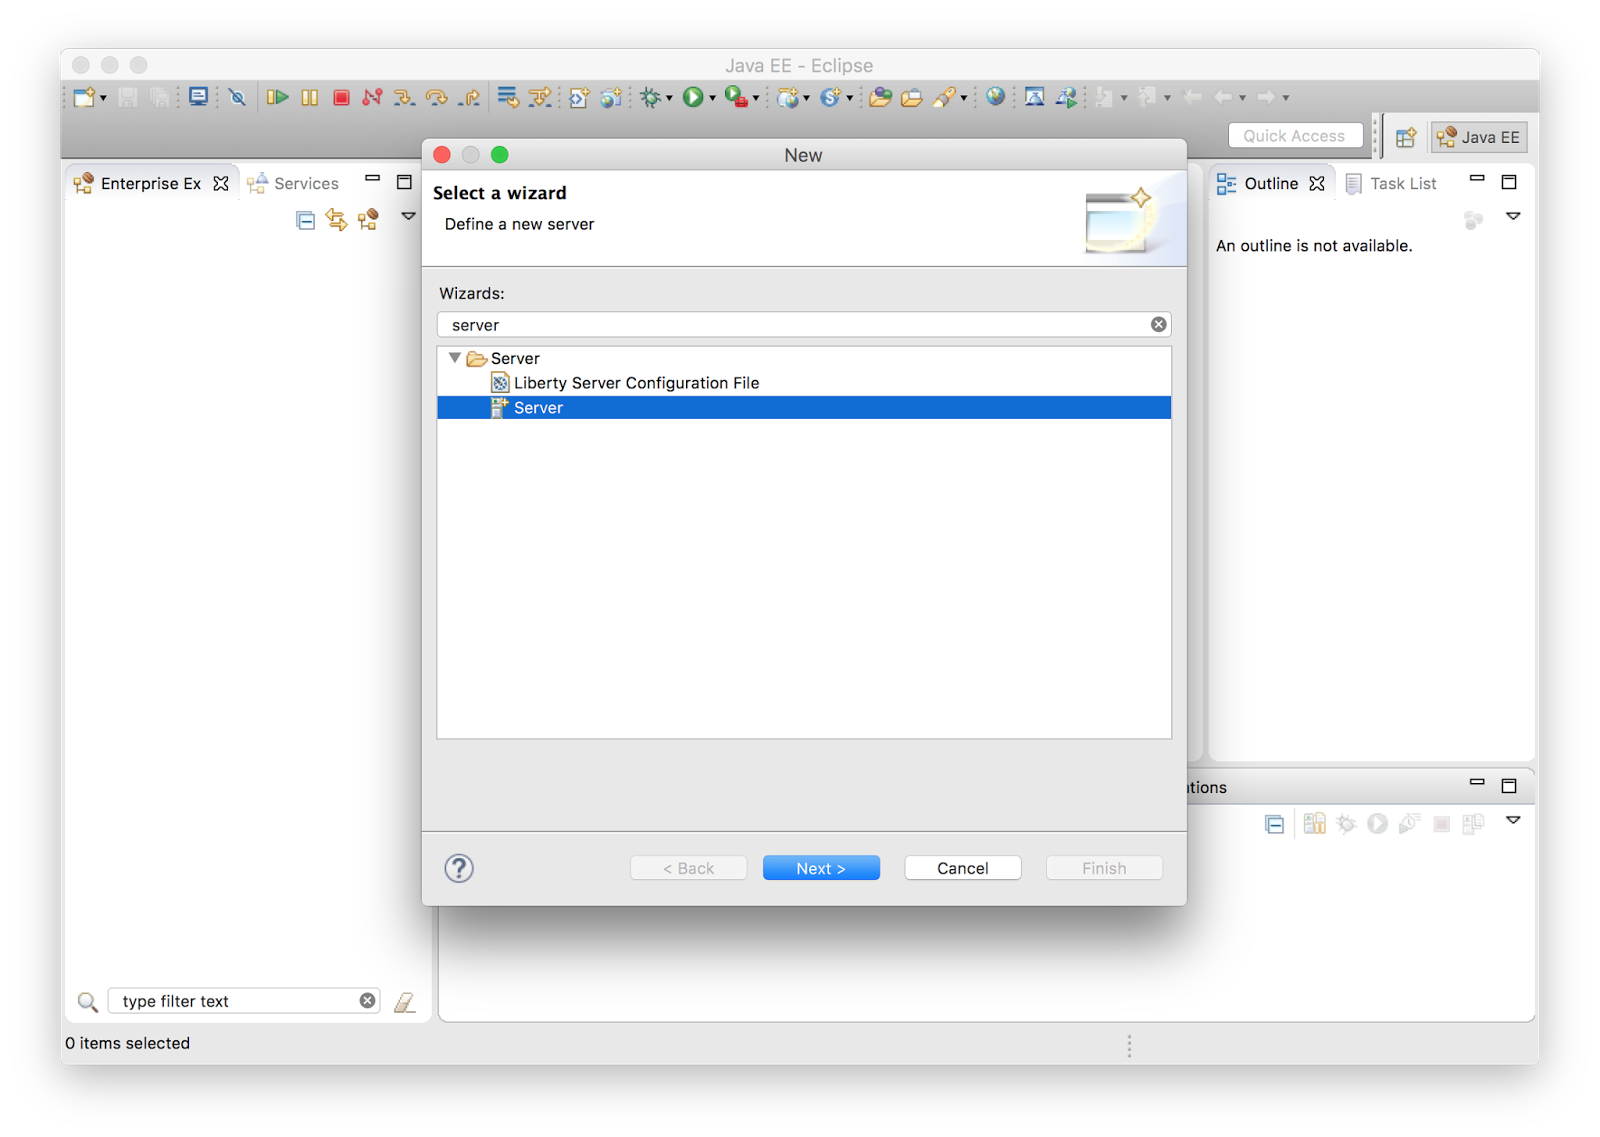
Task: Terminate the process with the Stop icon
Action: (x=341, y=97)
